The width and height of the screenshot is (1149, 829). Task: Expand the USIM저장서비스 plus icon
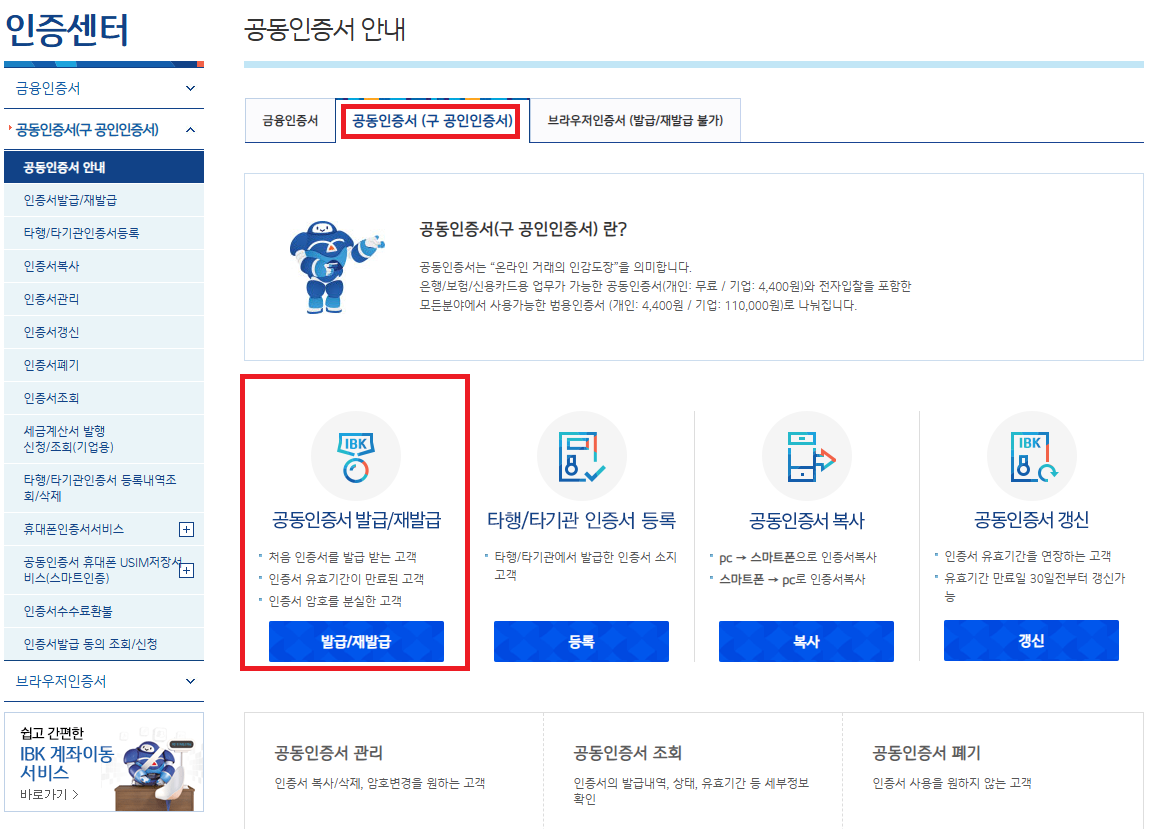pyautogui.click(x=186, y=570)
